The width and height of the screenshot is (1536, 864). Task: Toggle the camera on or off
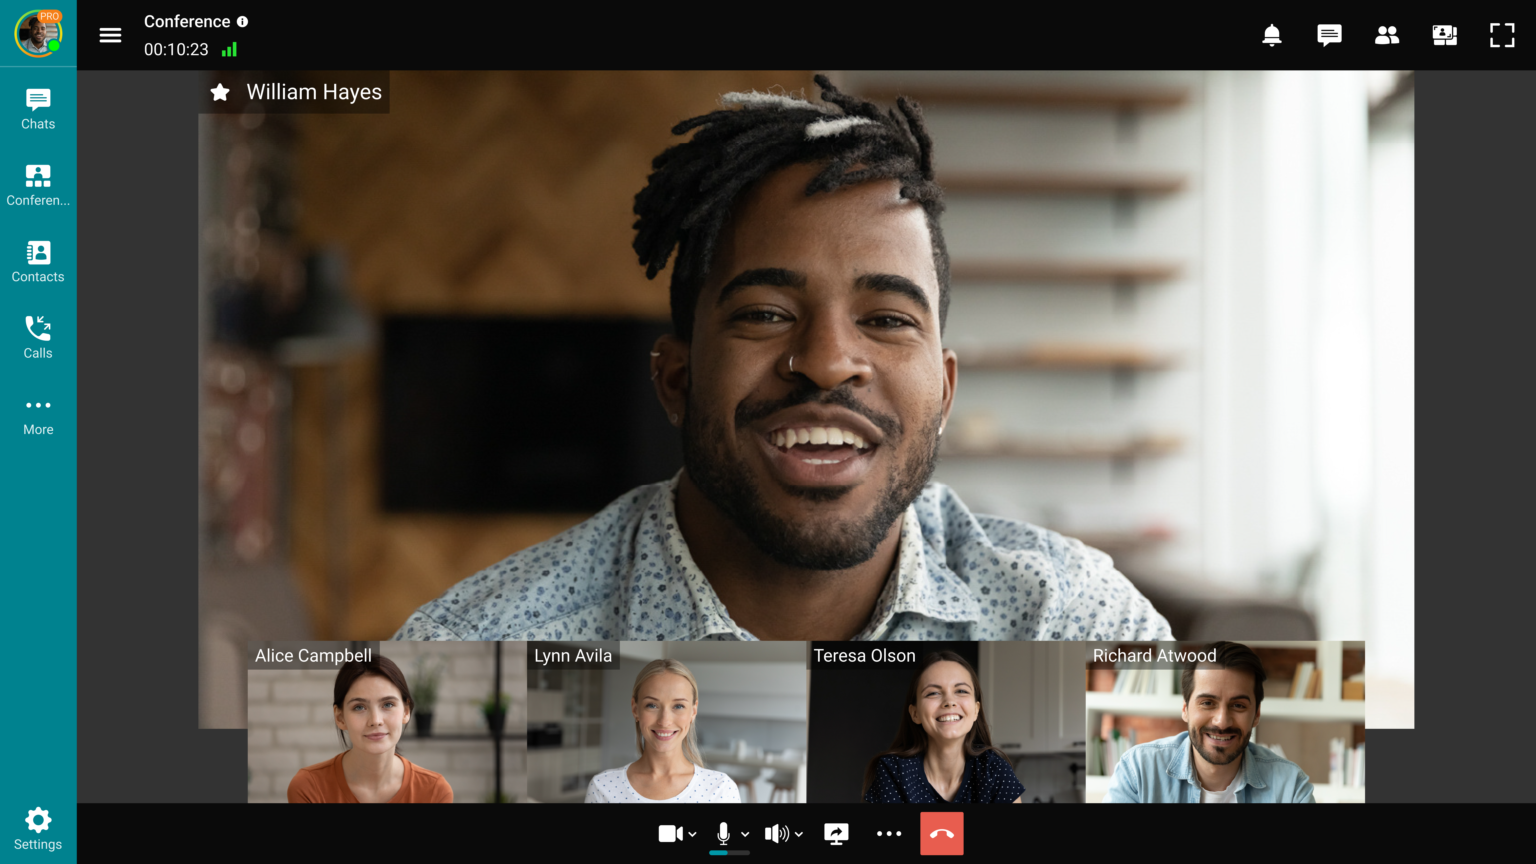point(670,834)
